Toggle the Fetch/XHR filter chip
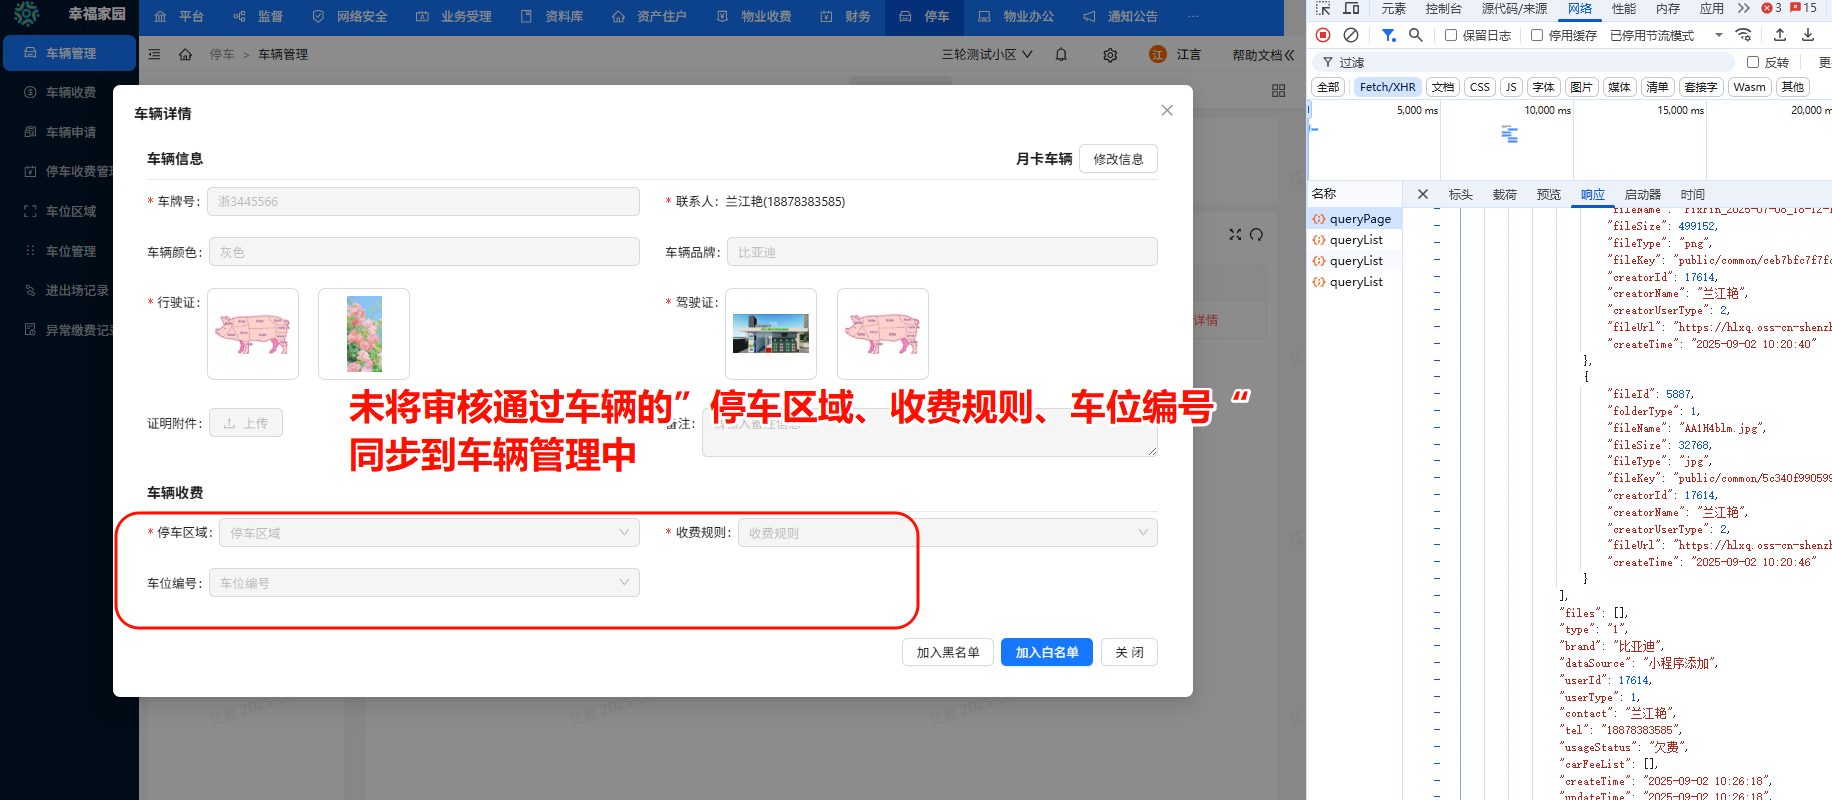Viewport: 1832px width, 800px height. pyautogui.click(x=1387, y=87)
